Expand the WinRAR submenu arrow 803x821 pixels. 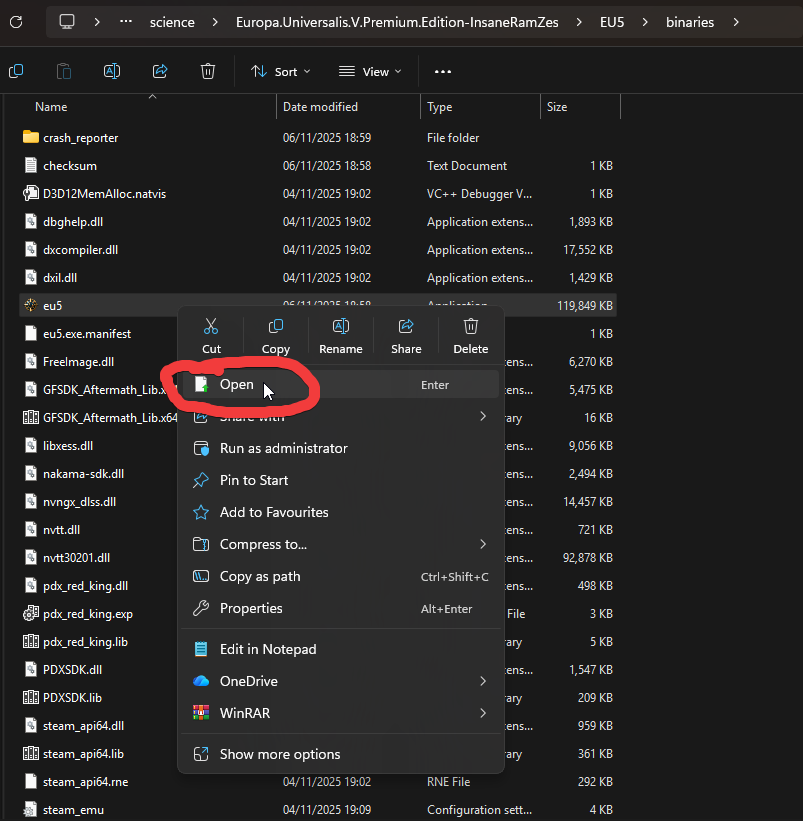483,713
